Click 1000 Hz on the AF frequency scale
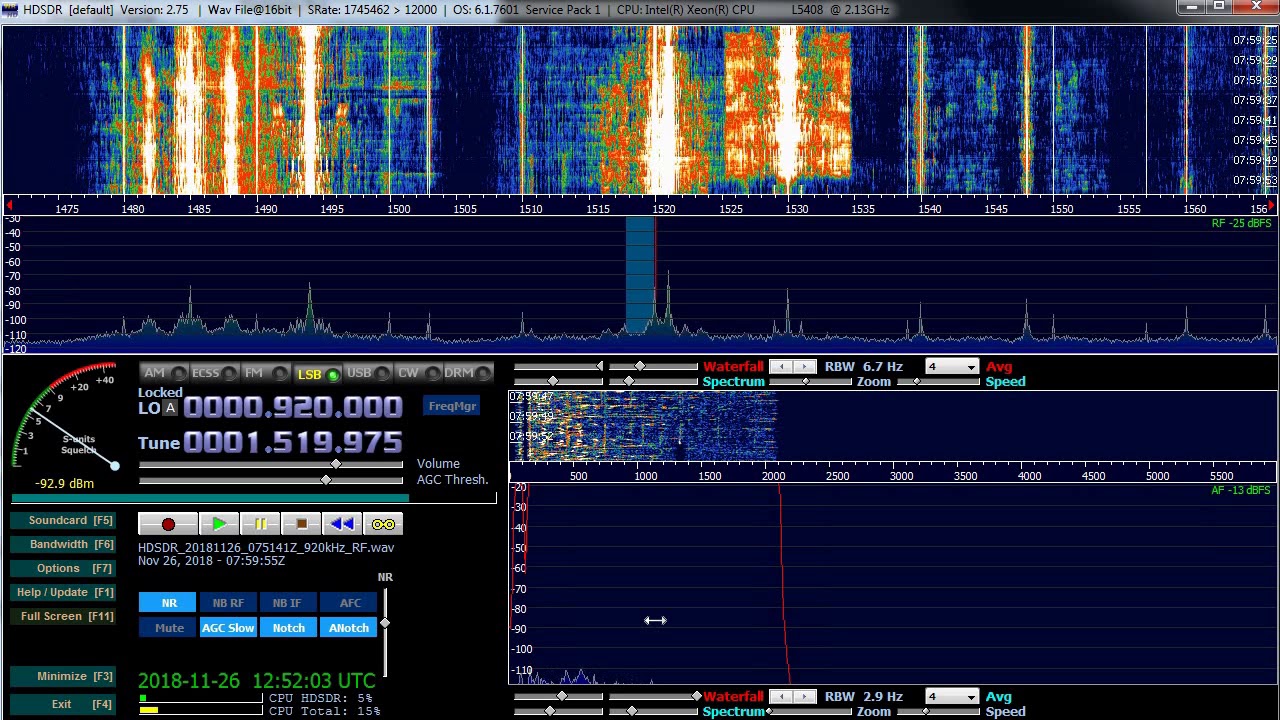This screenshot has width=1280, height=720. click(646, 476)
